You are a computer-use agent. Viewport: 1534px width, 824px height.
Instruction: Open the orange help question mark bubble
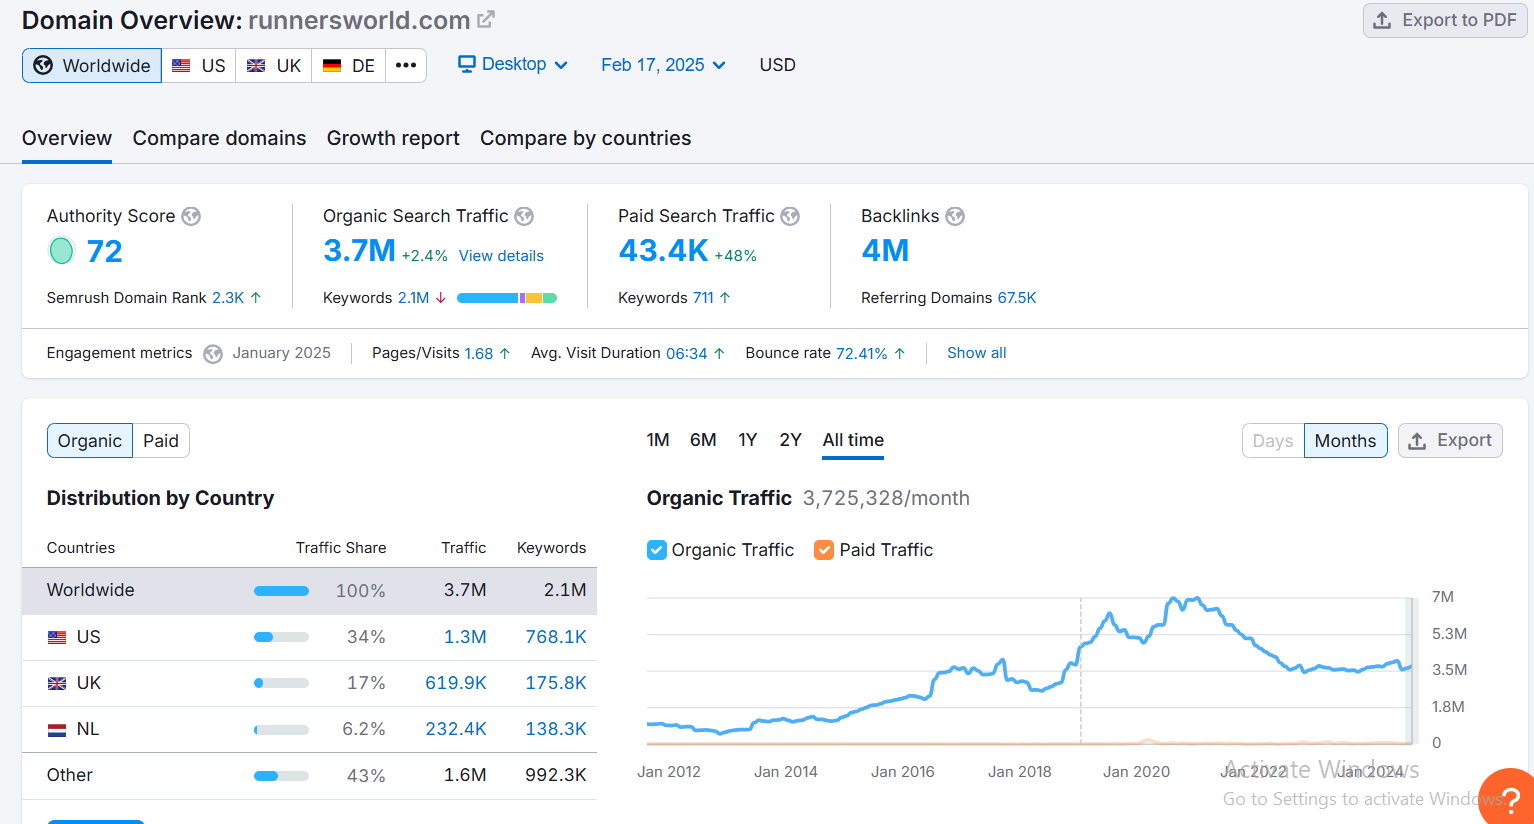pyautogui.click(x=1509, y=799)
